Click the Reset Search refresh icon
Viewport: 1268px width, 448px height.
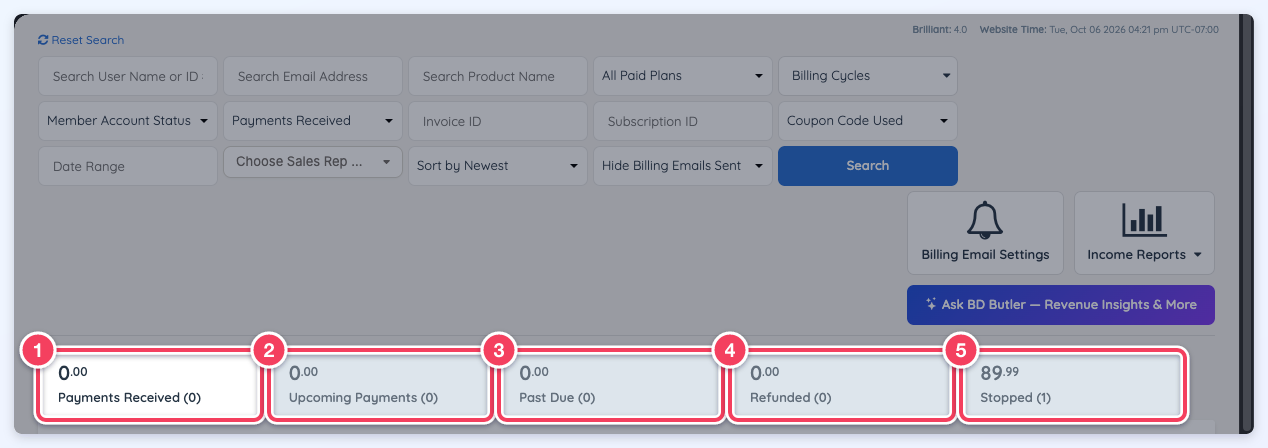[x=43, y=40]
